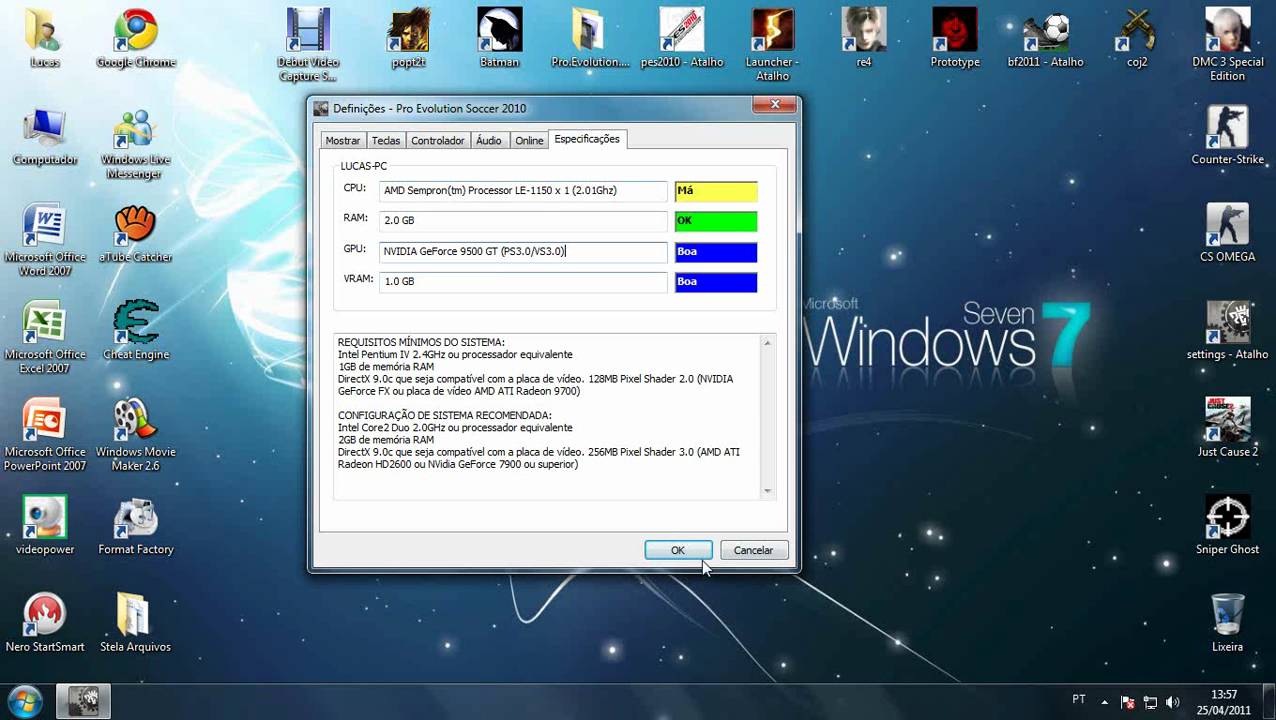Close the Definições dialog window
The width and height of the screenshot is (1276, 720).
(775, 104)
